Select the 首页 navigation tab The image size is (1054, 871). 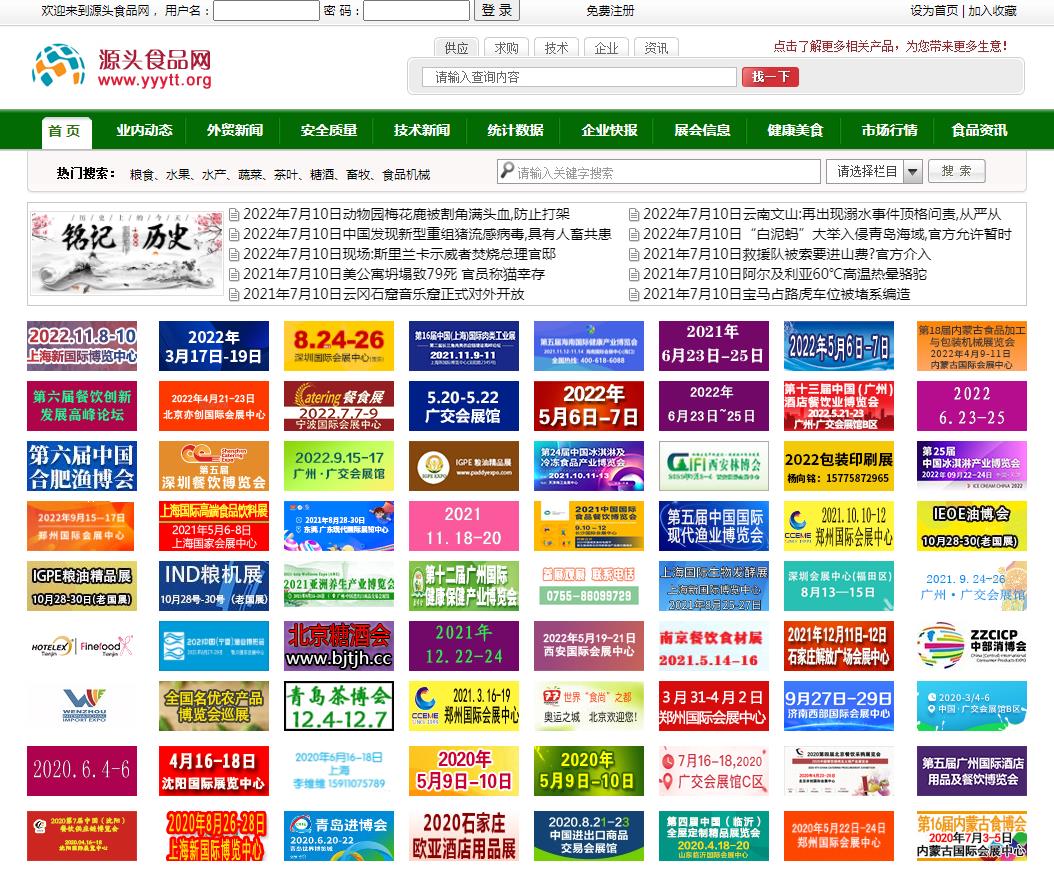[66, 131]
